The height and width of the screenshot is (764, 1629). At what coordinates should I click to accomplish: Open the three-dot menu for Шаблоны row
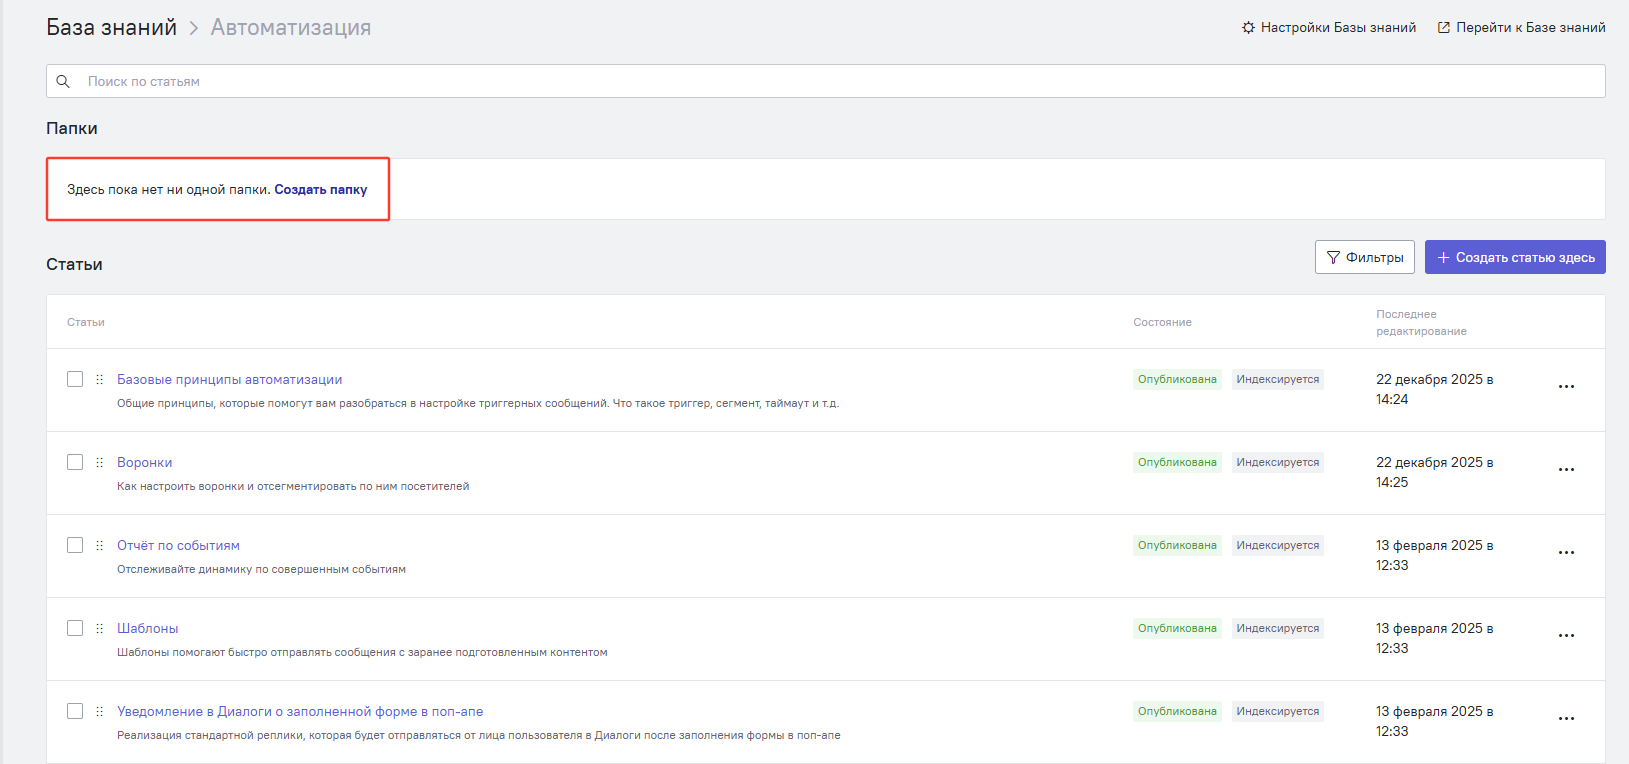[x=1566, y=636]
